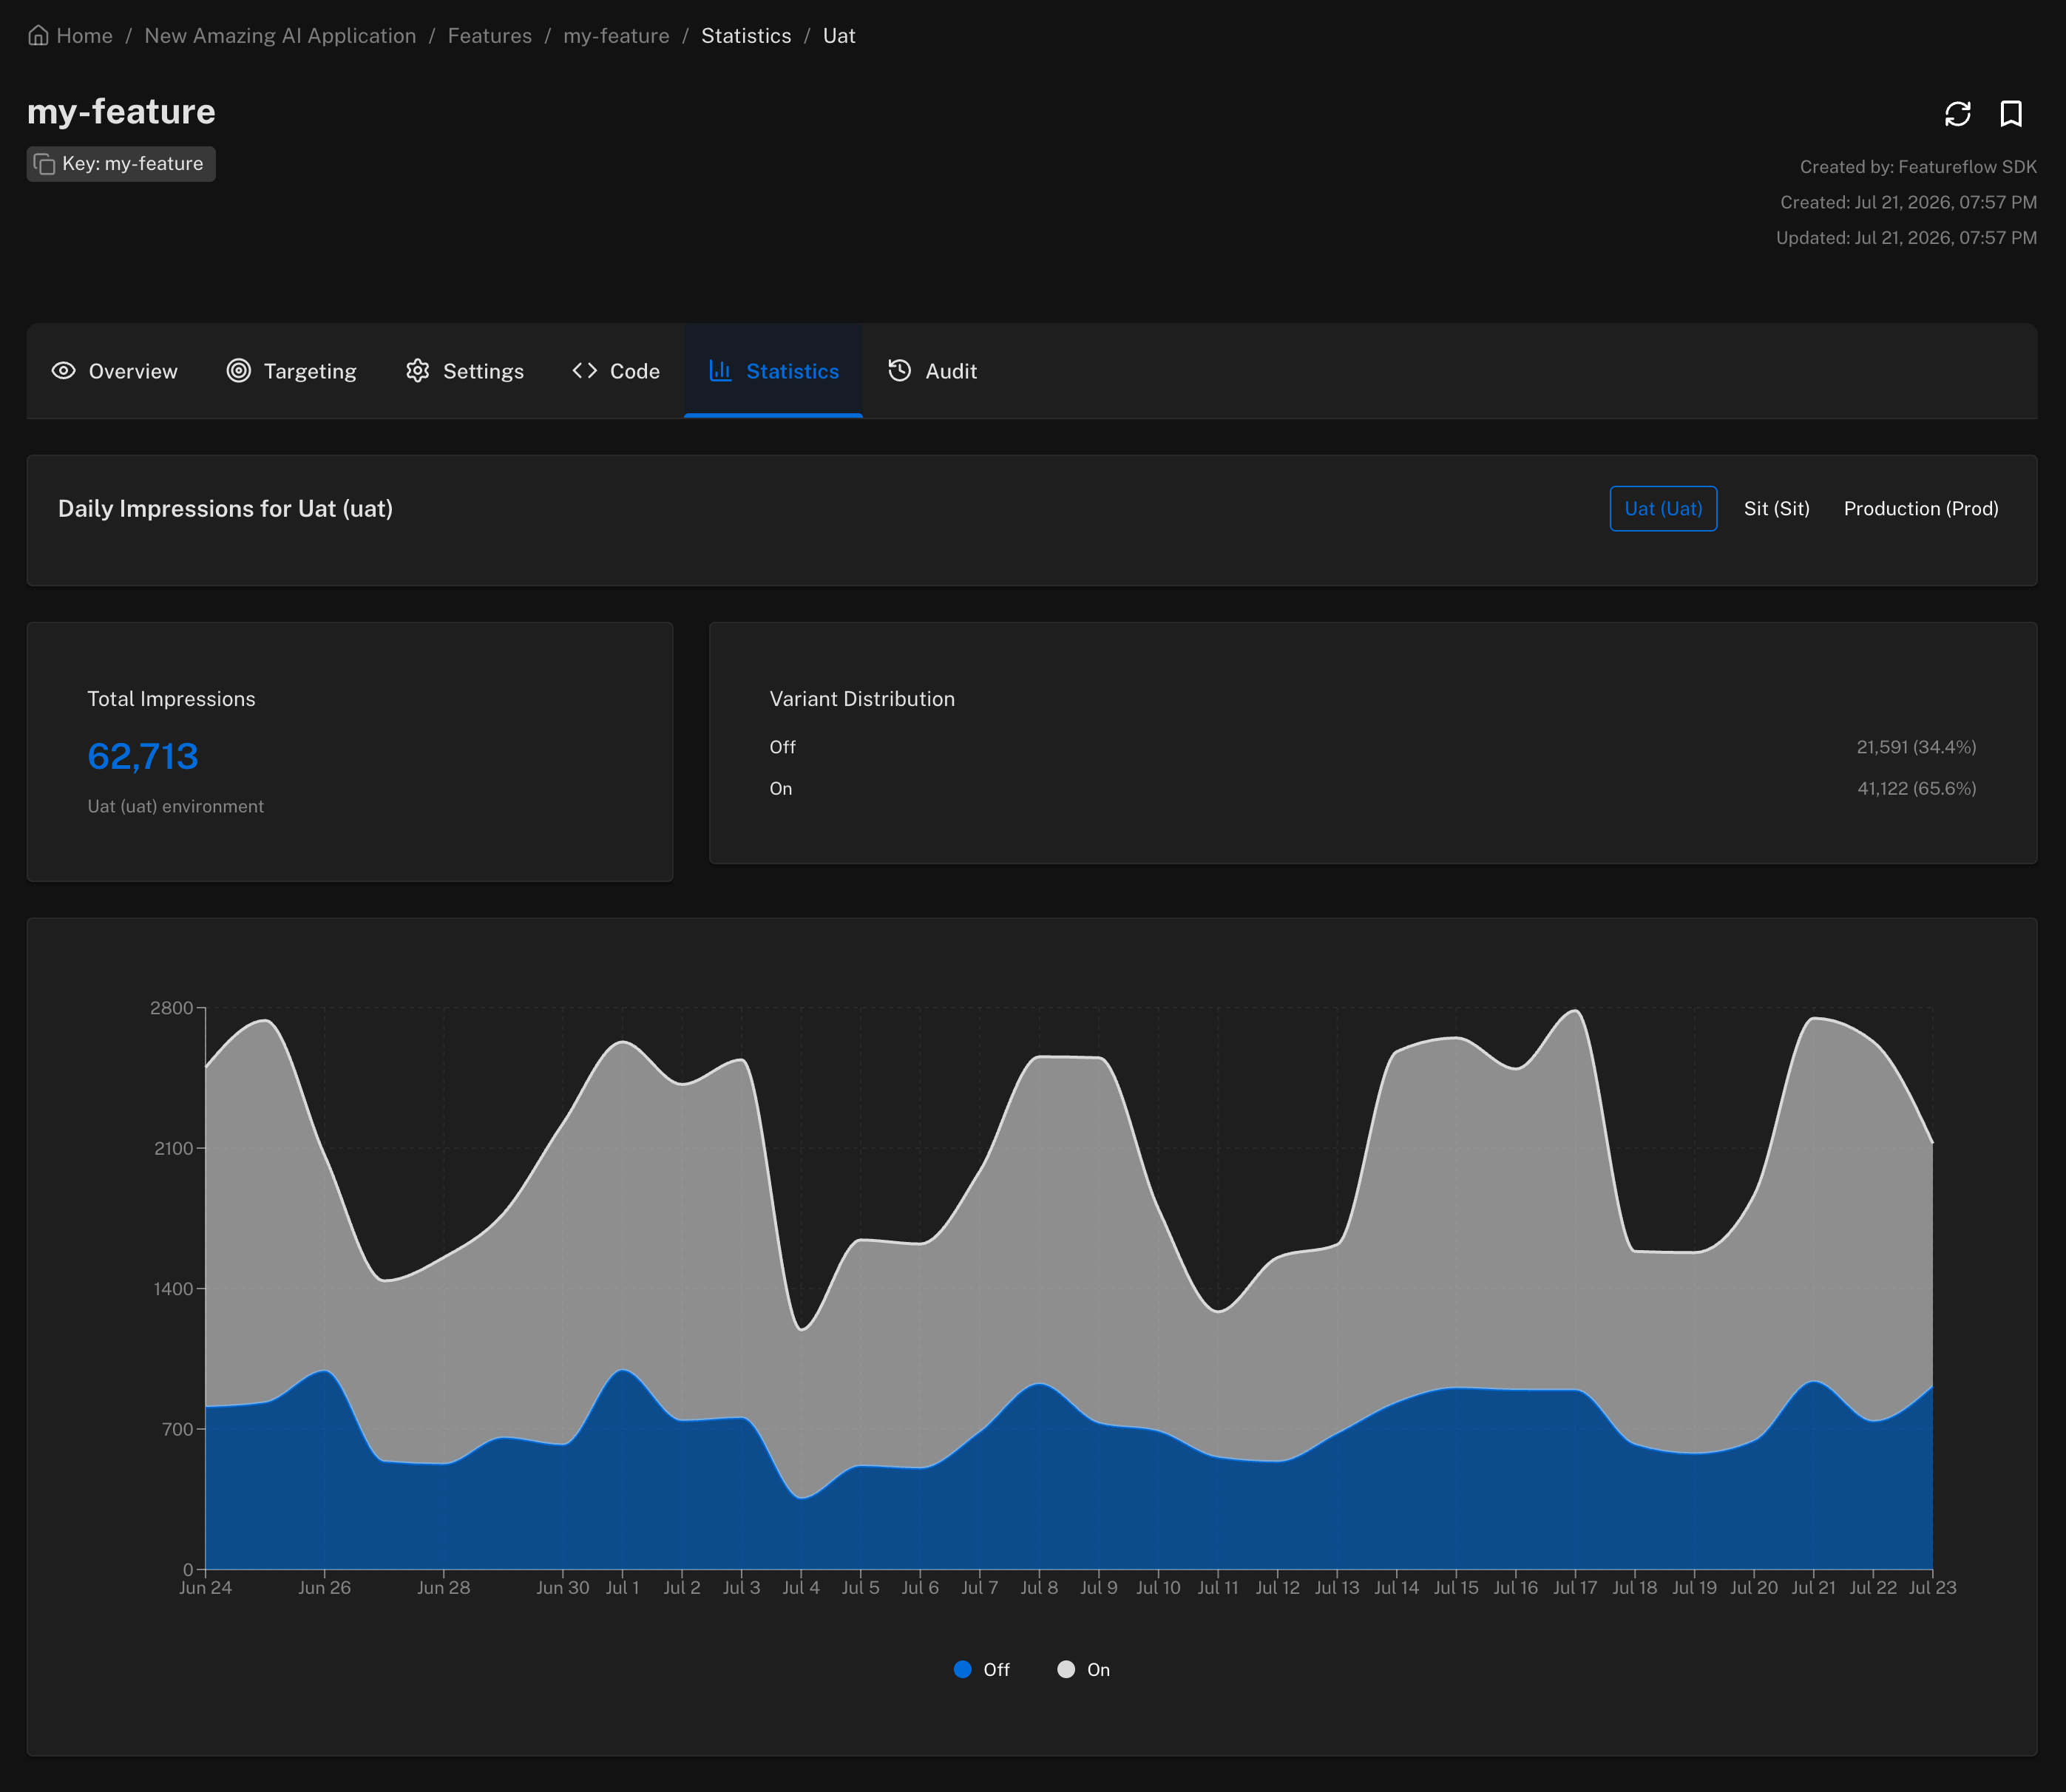
Task: Click the Updated date line
Action: tap(1906, 238)
